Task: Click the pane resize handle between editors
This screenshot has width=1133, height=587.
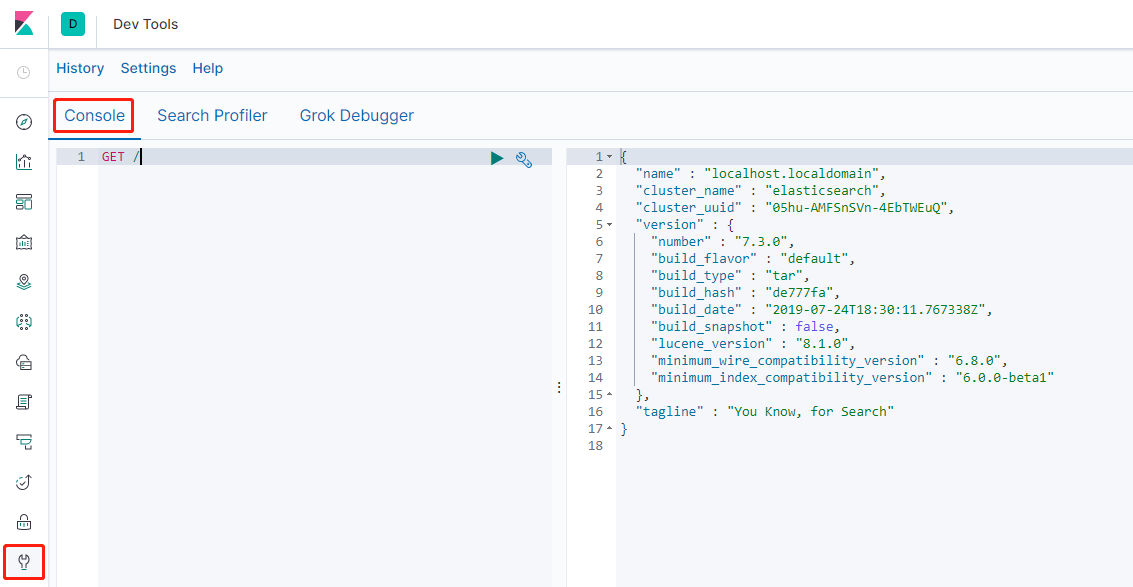Action: (x=559, y=387)
